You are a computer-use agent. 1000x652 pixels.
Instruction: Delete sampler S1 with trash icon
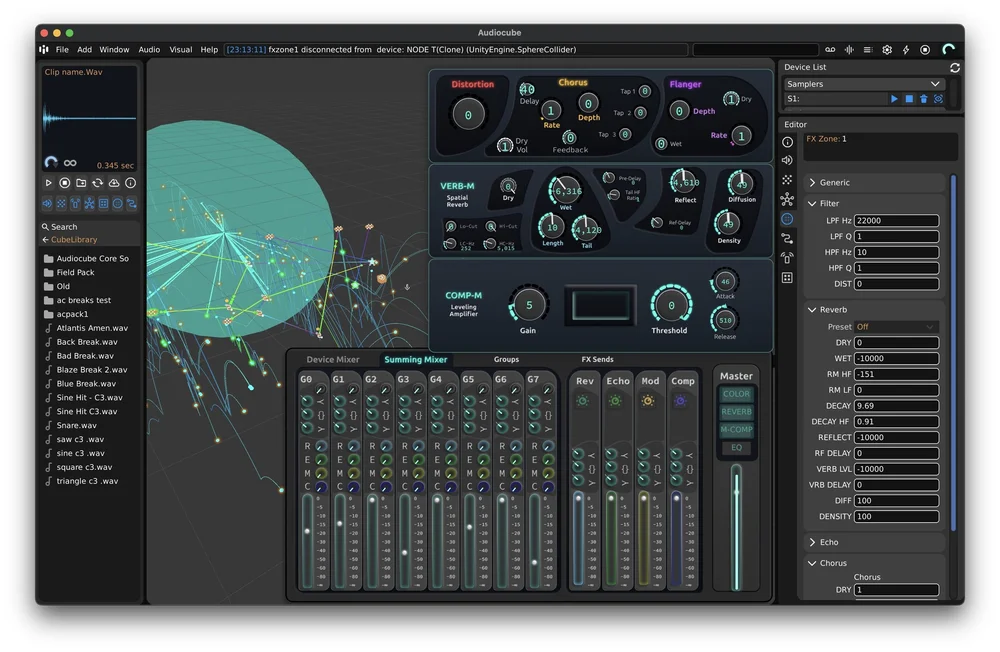923,99
